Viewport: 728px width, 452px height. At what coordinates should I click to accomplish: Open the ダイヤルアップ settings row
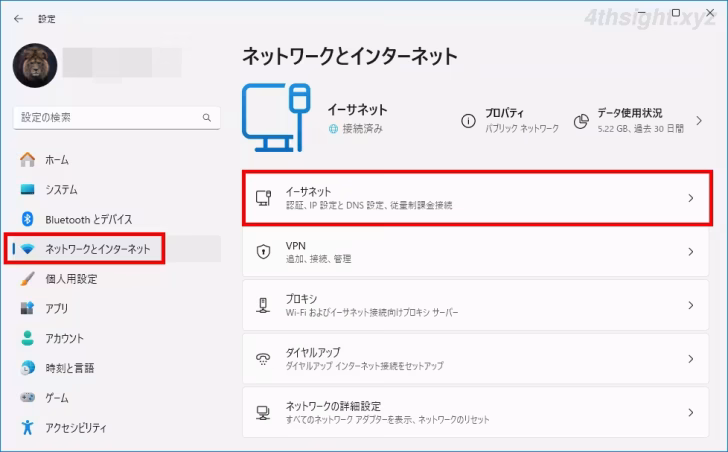pos(476,359)
